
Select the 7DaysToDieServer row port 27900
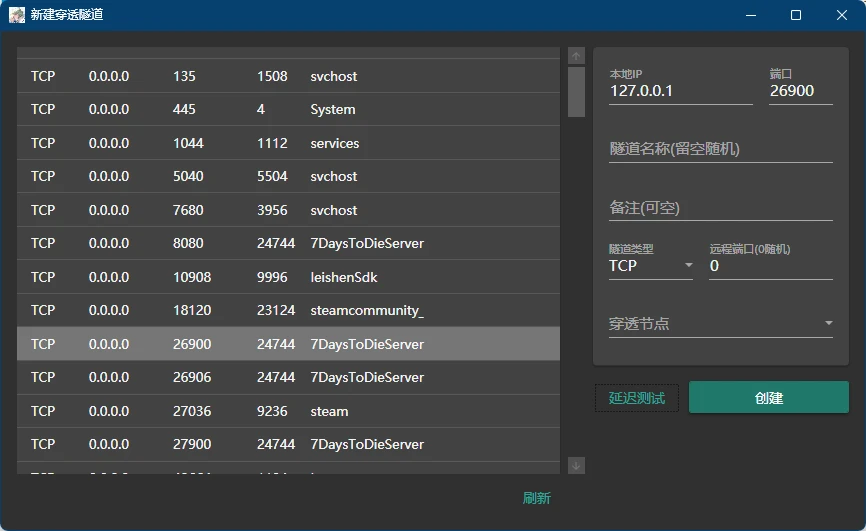click(288, 444)
